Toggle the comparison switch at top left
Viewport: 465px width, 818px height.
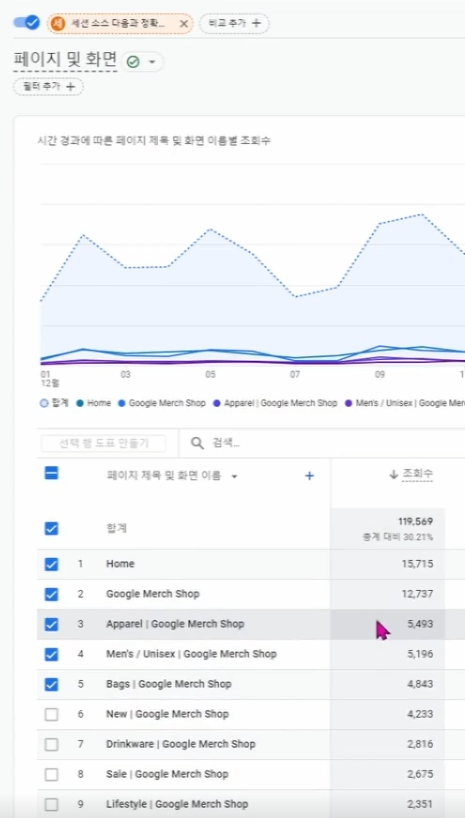pyautogui.click(x=26, y=23)
